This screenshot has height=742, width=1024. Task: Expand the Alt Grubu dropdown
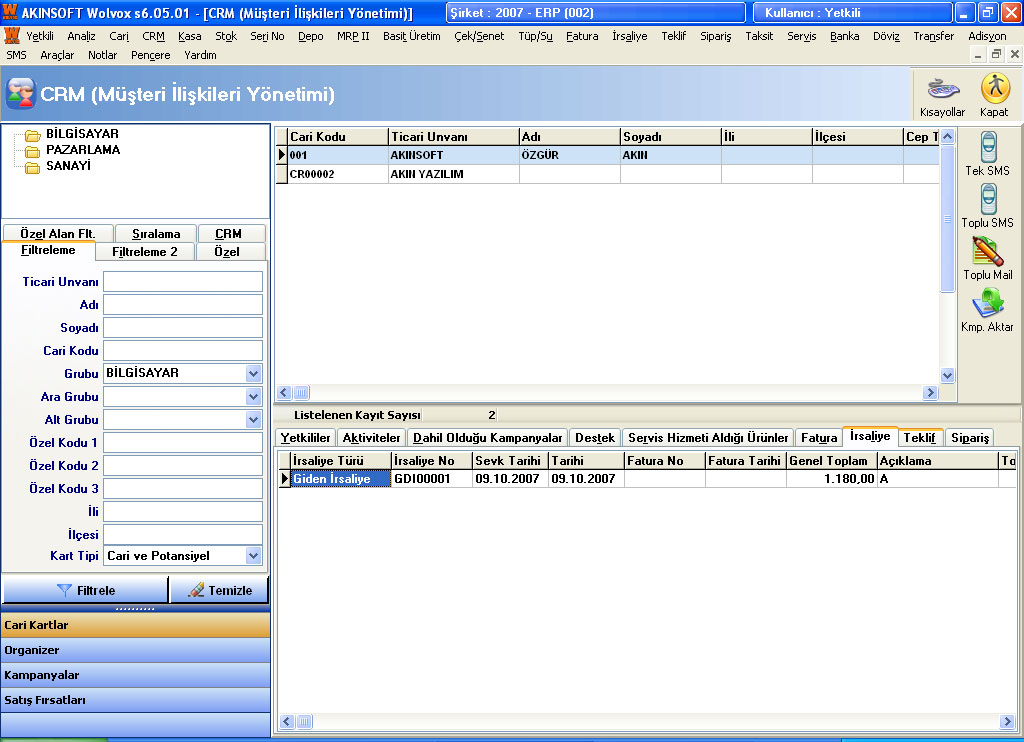pyautogui.click(x=253, y=419)
